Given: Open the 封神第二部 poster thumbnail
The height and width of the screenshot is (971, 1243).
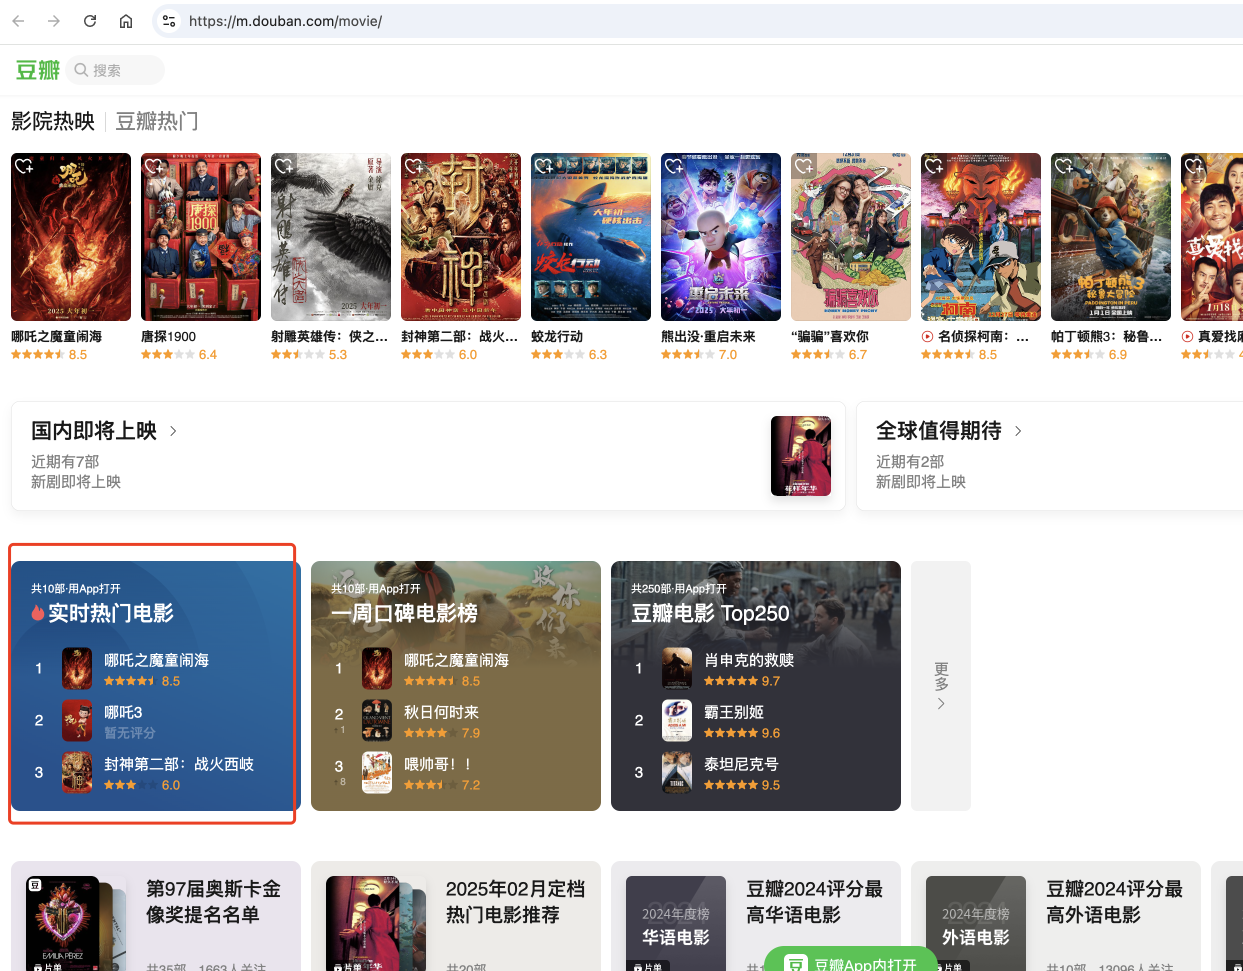Looking at the screenshot, I should [x=460, y=237].
